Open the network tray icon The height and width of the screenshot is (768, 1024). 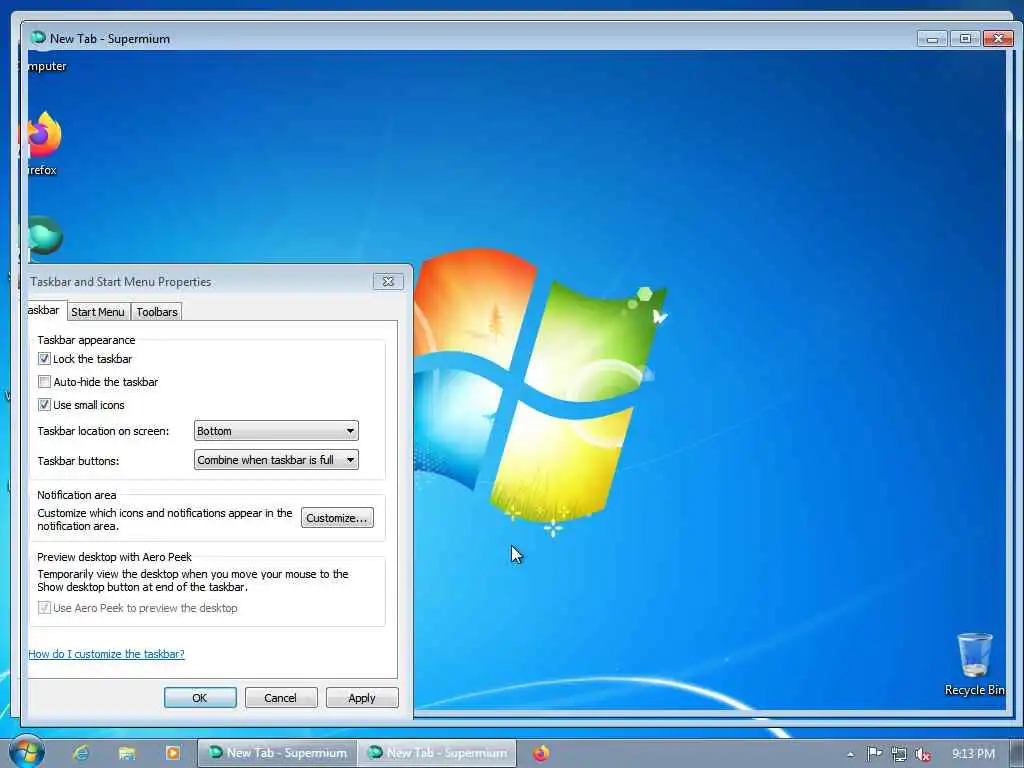[x=899, y=754]
